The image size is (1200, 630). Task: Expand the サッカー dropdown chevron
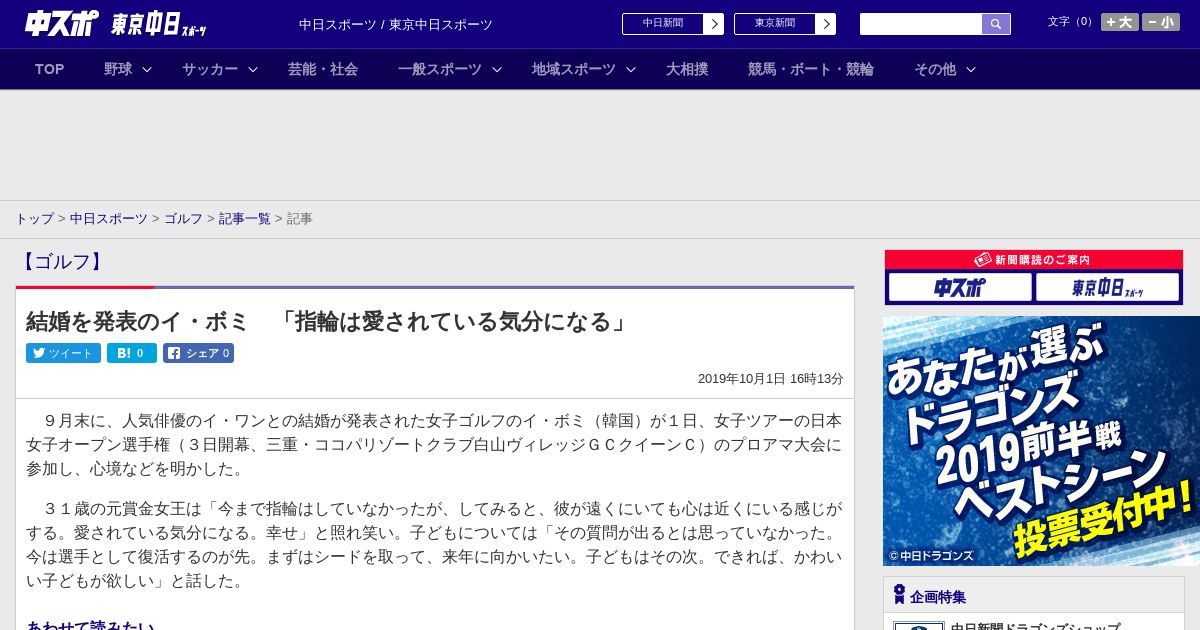(x=253, y=69)
